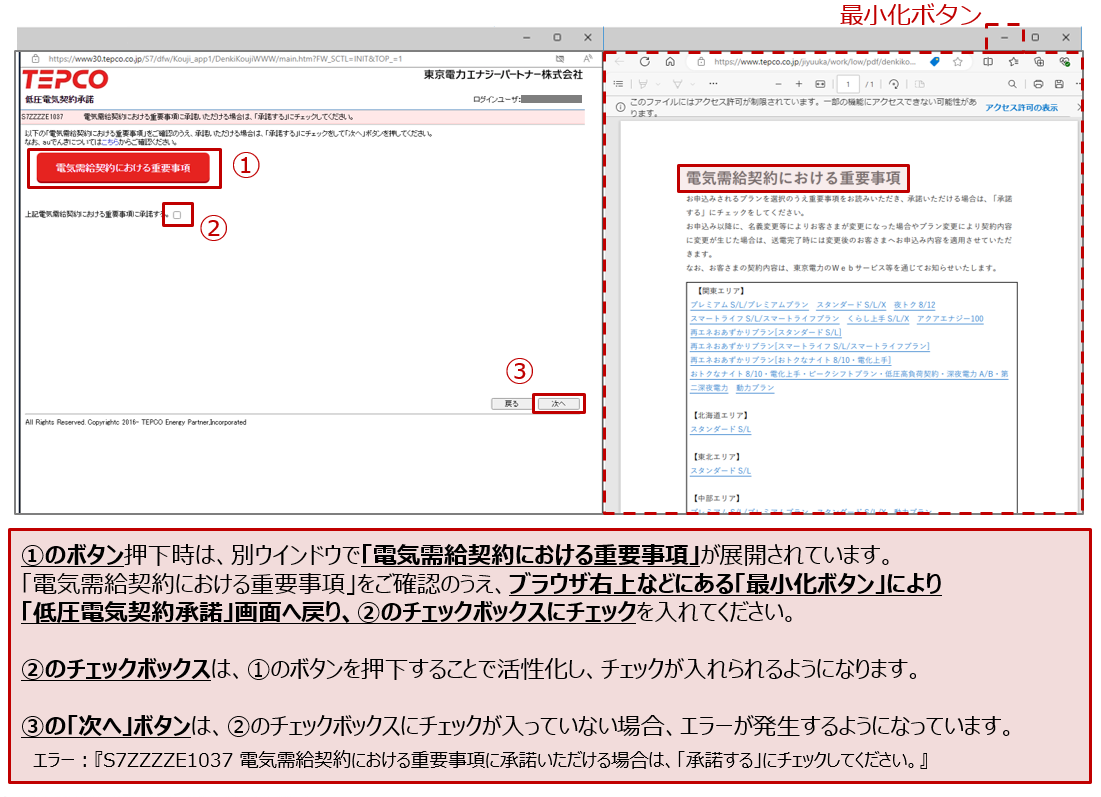Click the 電気需給契約における重要事項 PDF heading
1101x797 pixels.
tap(793, 178)
